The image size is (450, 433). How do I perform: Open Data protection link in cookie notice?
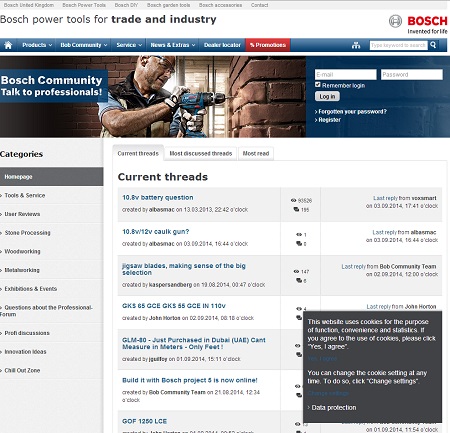(334, 408)
